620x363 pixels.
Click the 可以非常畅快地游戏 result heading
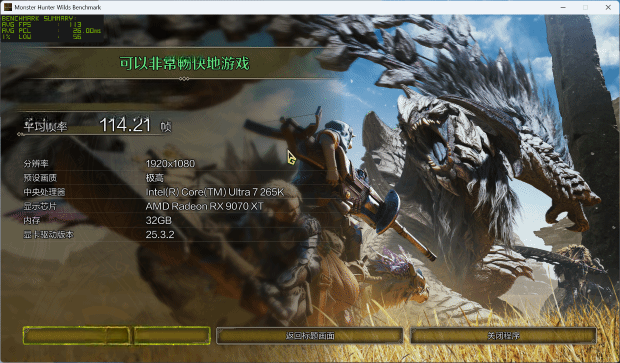tap(184, 63)
